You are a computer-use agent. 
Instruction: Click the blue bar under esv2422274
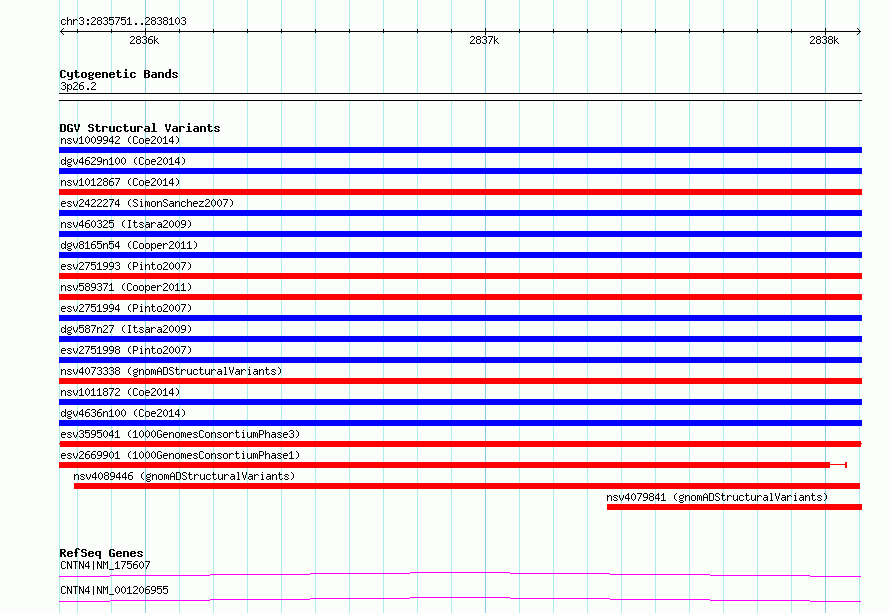460,213
